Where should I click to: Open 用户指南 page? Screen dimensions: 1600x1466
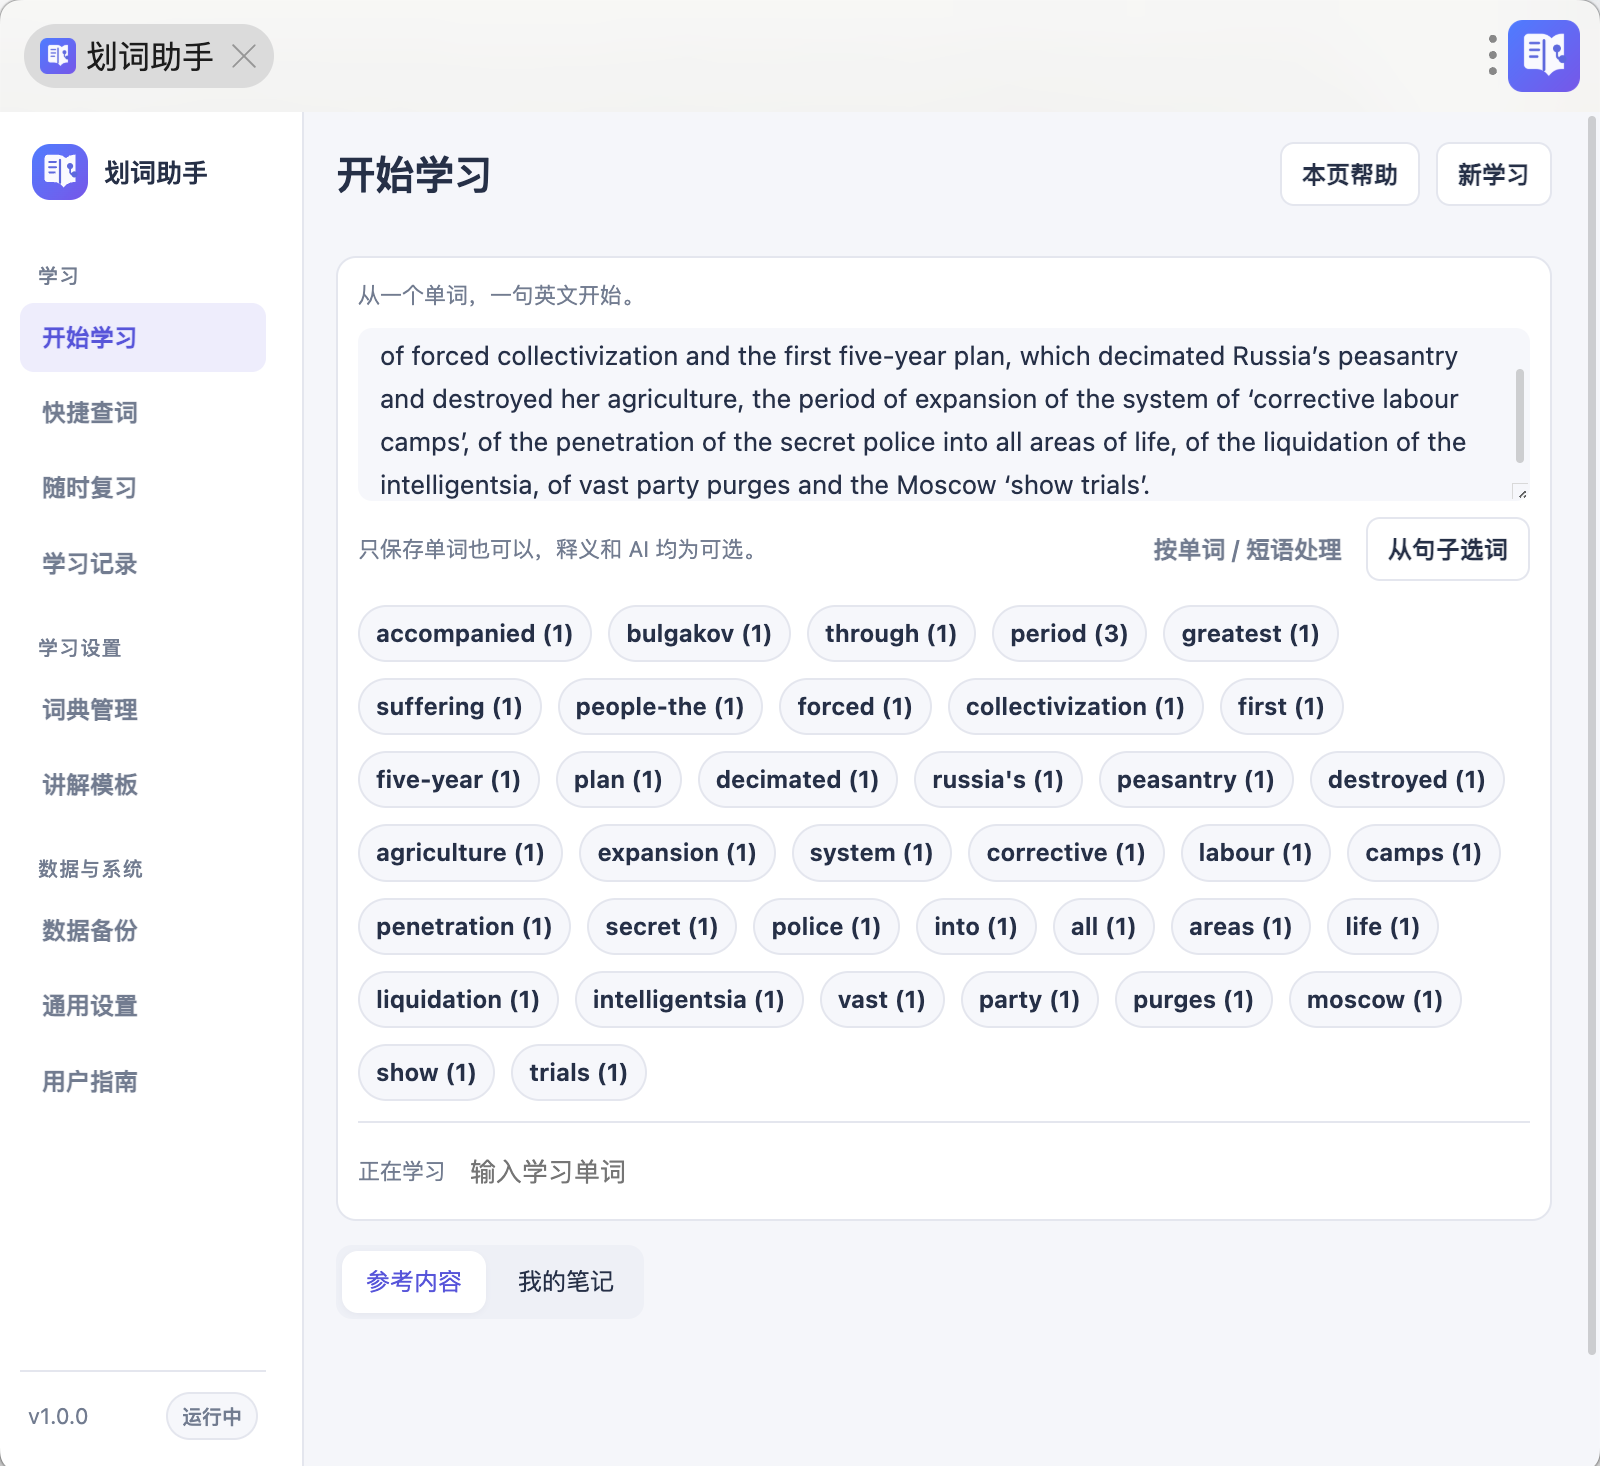tap(143, 1081)
